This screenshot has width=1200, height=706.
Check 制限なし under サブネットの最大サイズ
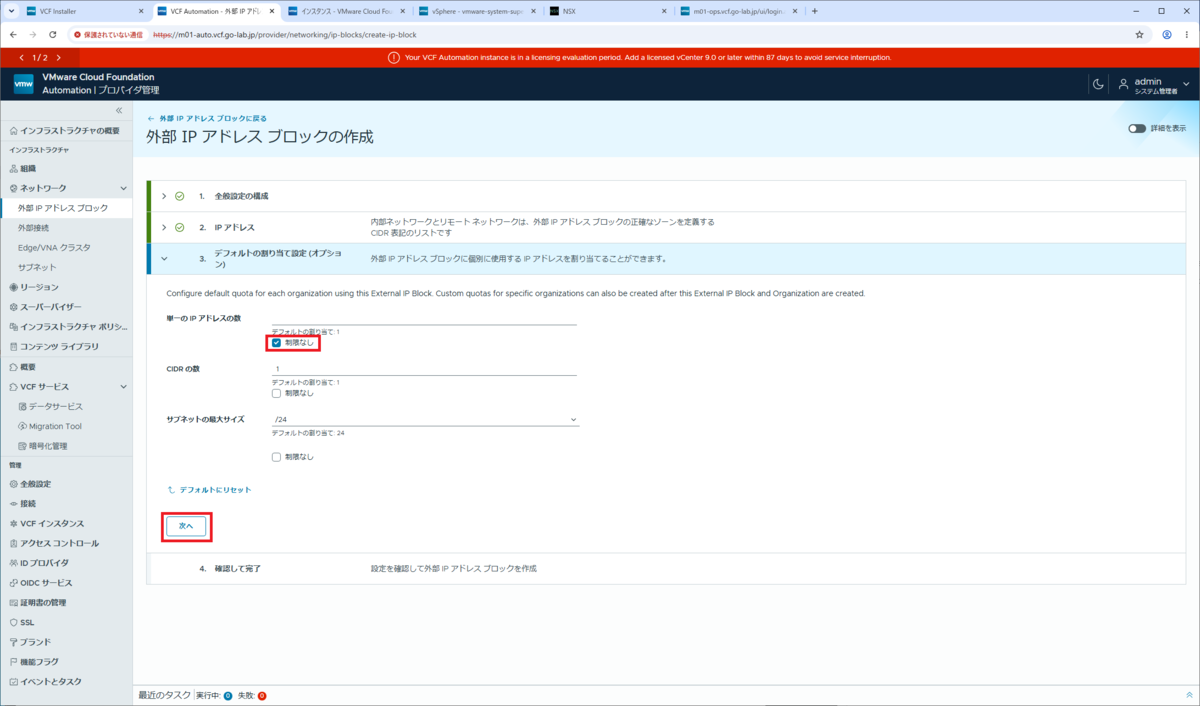[x=277, y=457]
